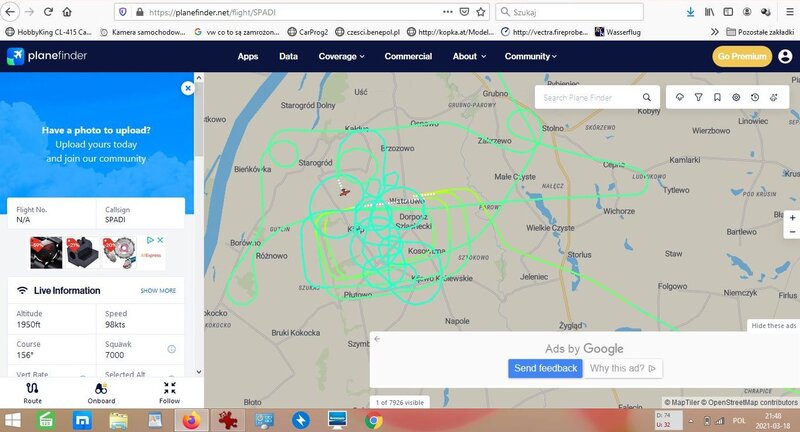Open the Firefox account icon
The image size is (800, 432).
tap(747, 12)
